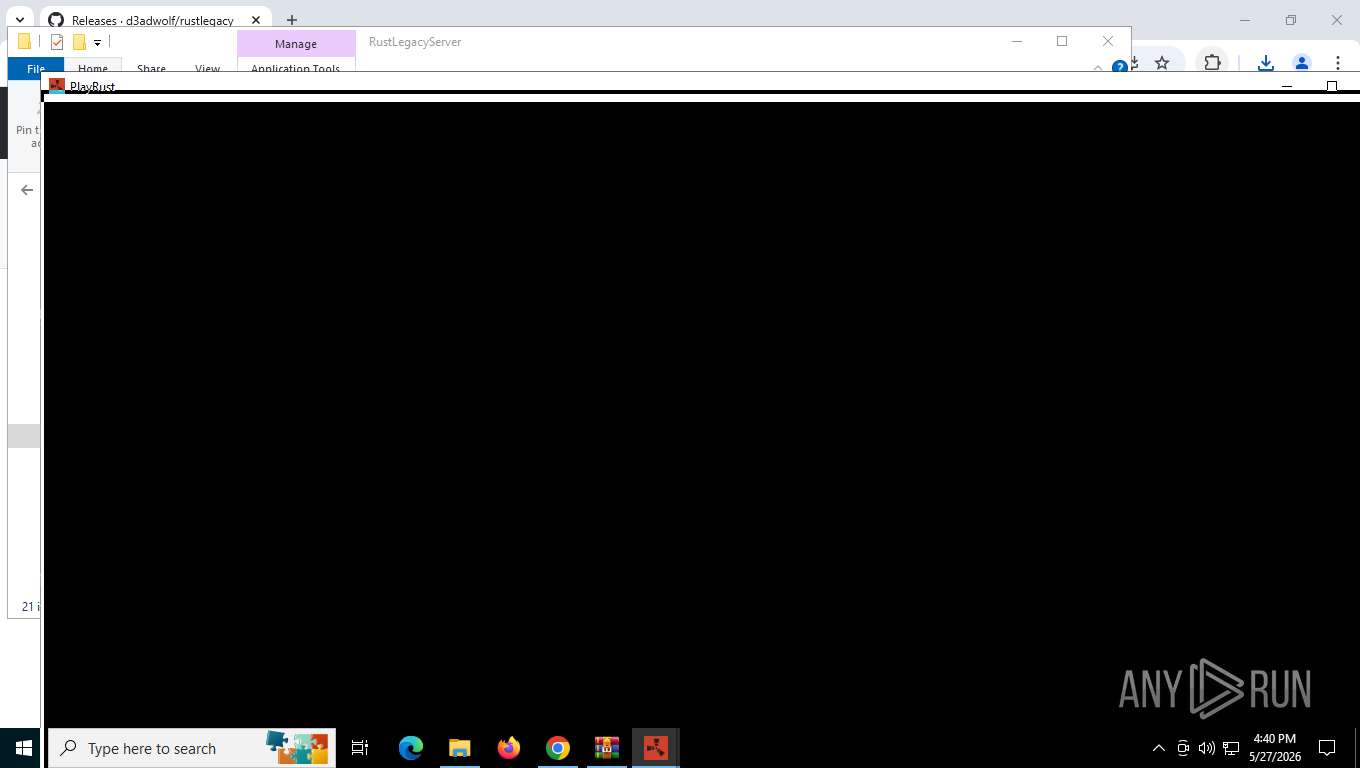The image size is (1360, 768).
Task: Open File Explorer help question mark
Action: pyautogui.click(x=1120, y=67)
